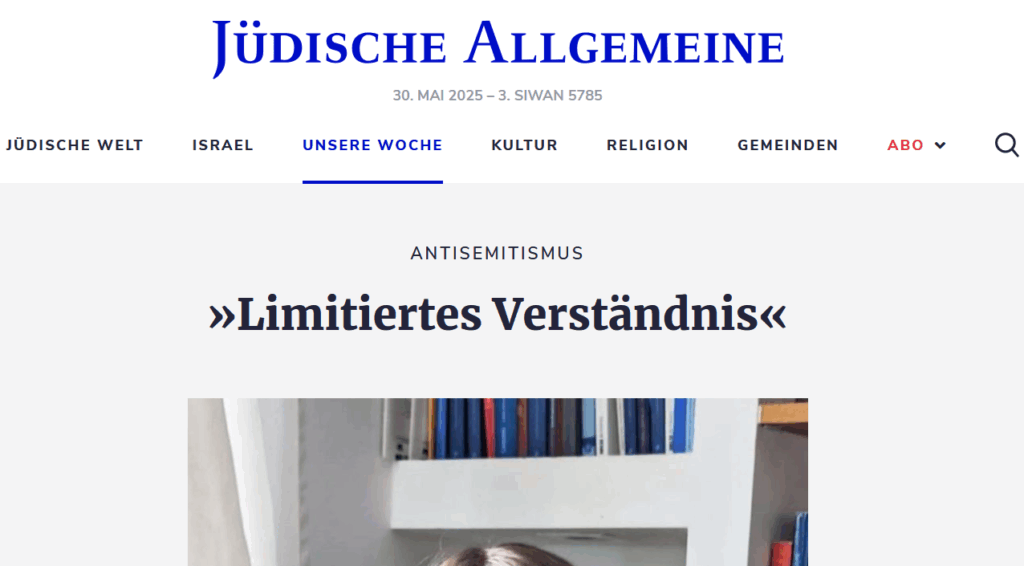Click the word Jüdische in the masthead logo
The width and height of the screenshot is (1024, 566).
(330, 47)
